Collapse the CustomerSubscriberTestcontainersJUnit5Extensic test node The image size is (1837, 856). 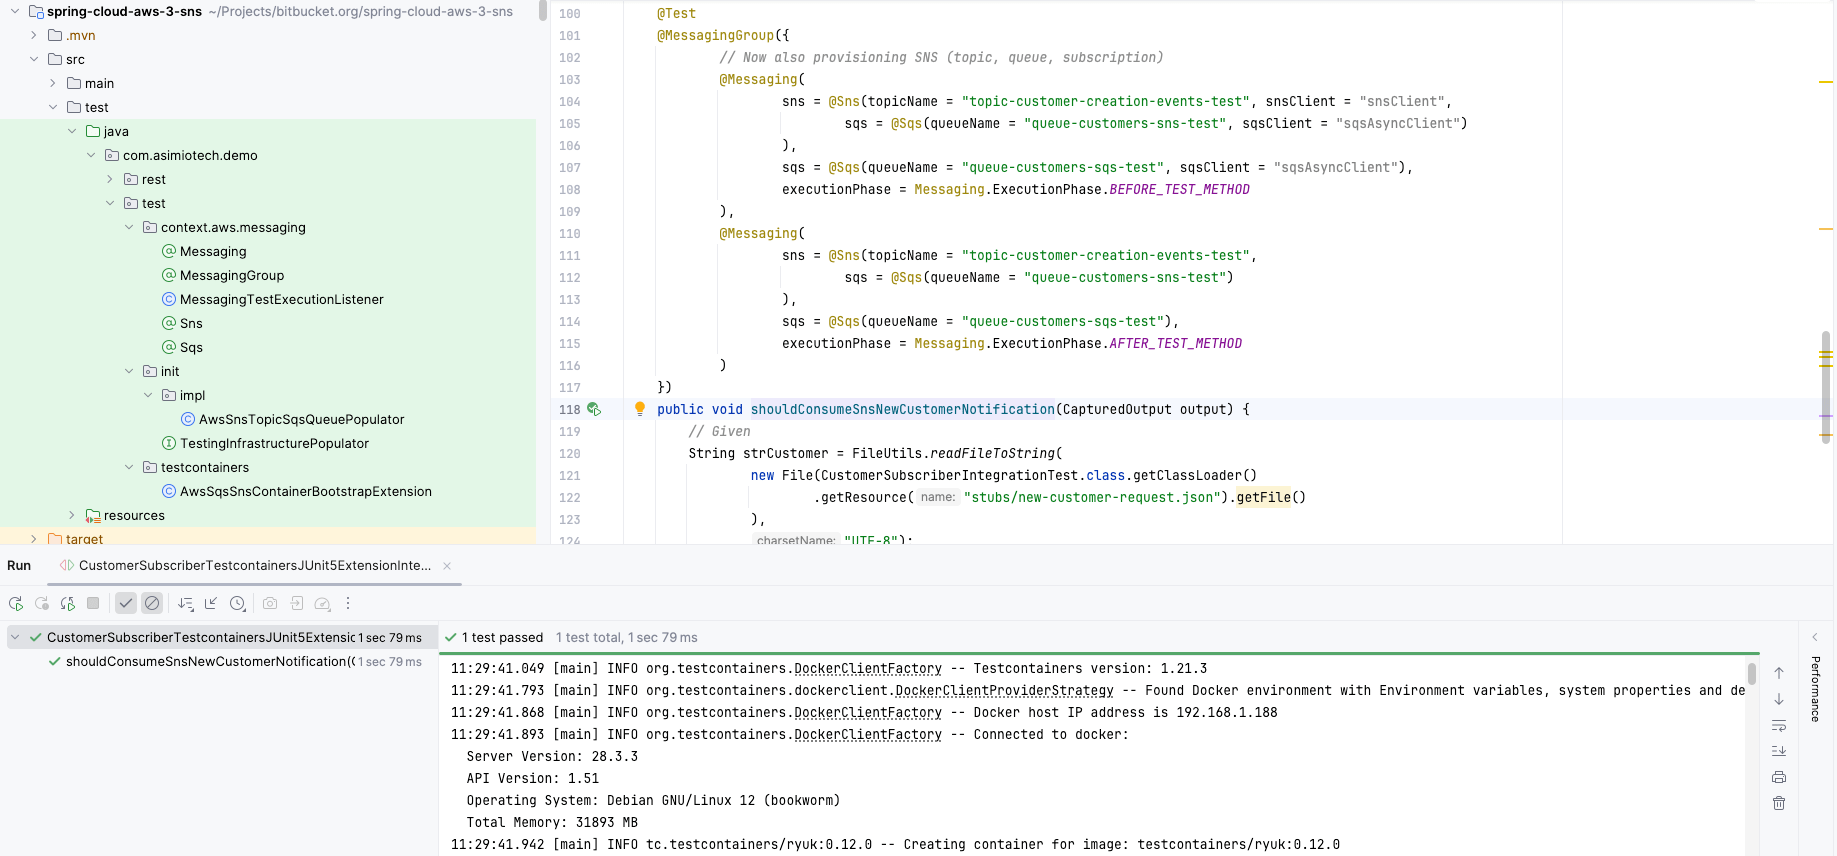point(15,637)
